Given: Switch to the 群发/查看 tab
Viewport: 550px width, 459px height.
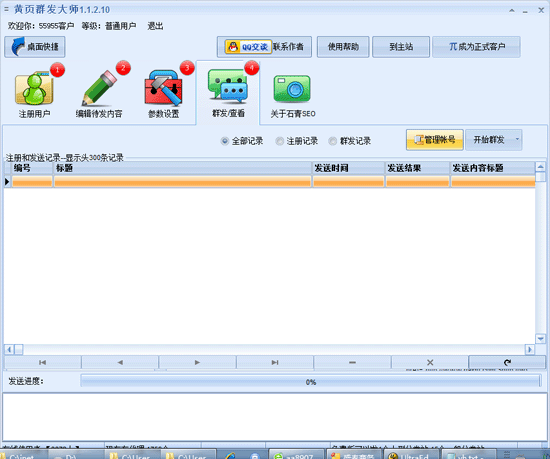Looking at the screenshot, I should point(228,93).
